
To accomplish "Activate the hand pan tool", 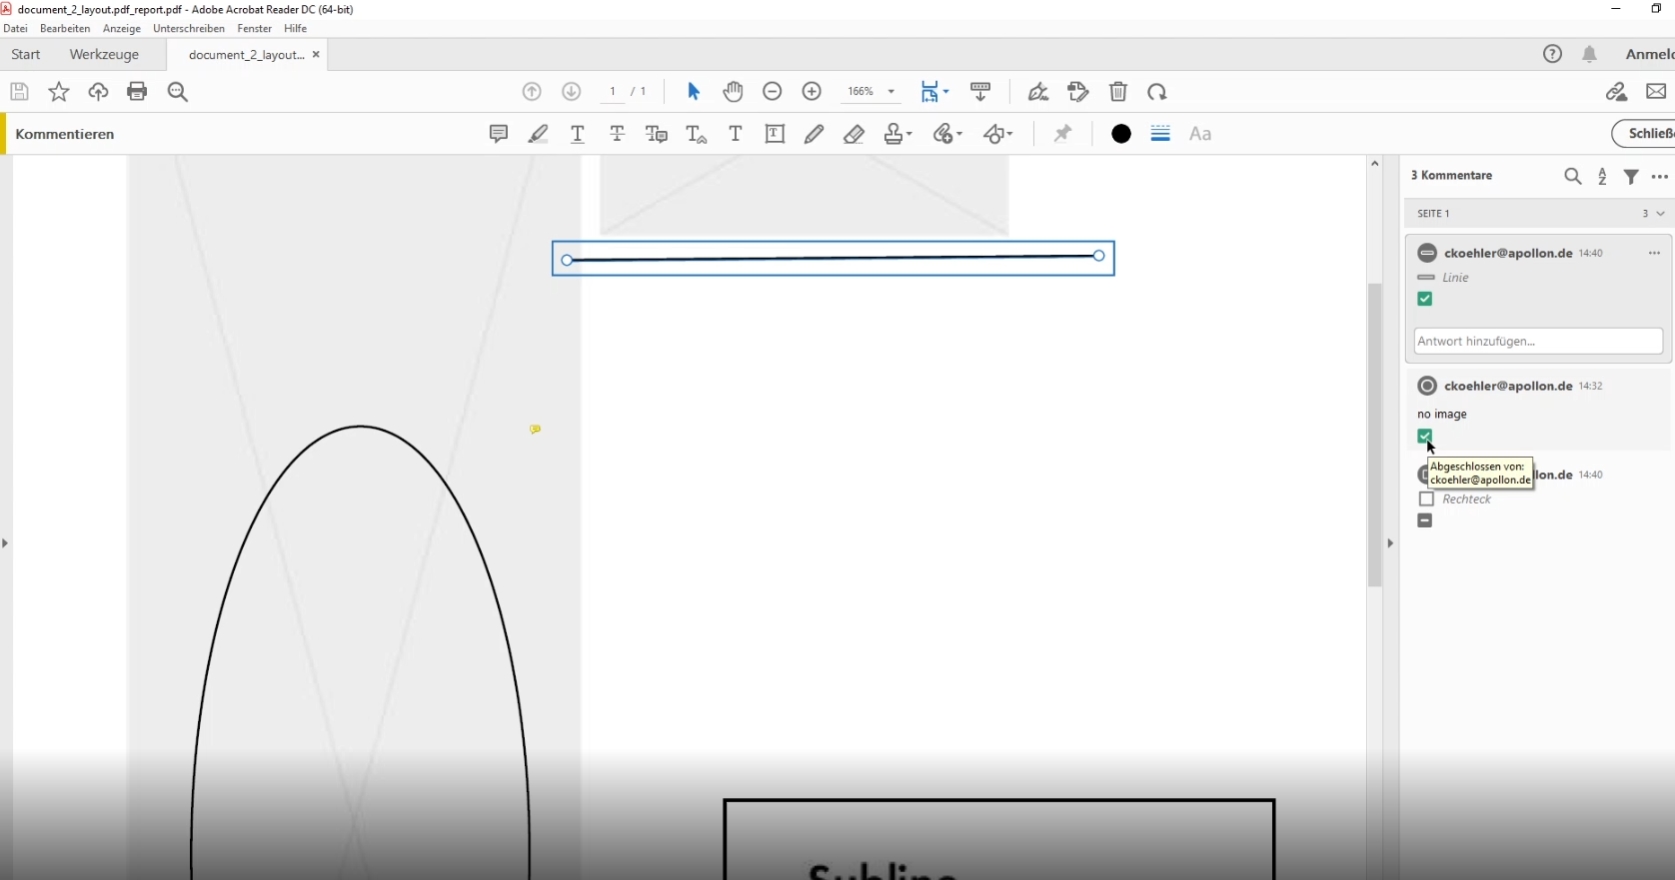I will [733, 92].
